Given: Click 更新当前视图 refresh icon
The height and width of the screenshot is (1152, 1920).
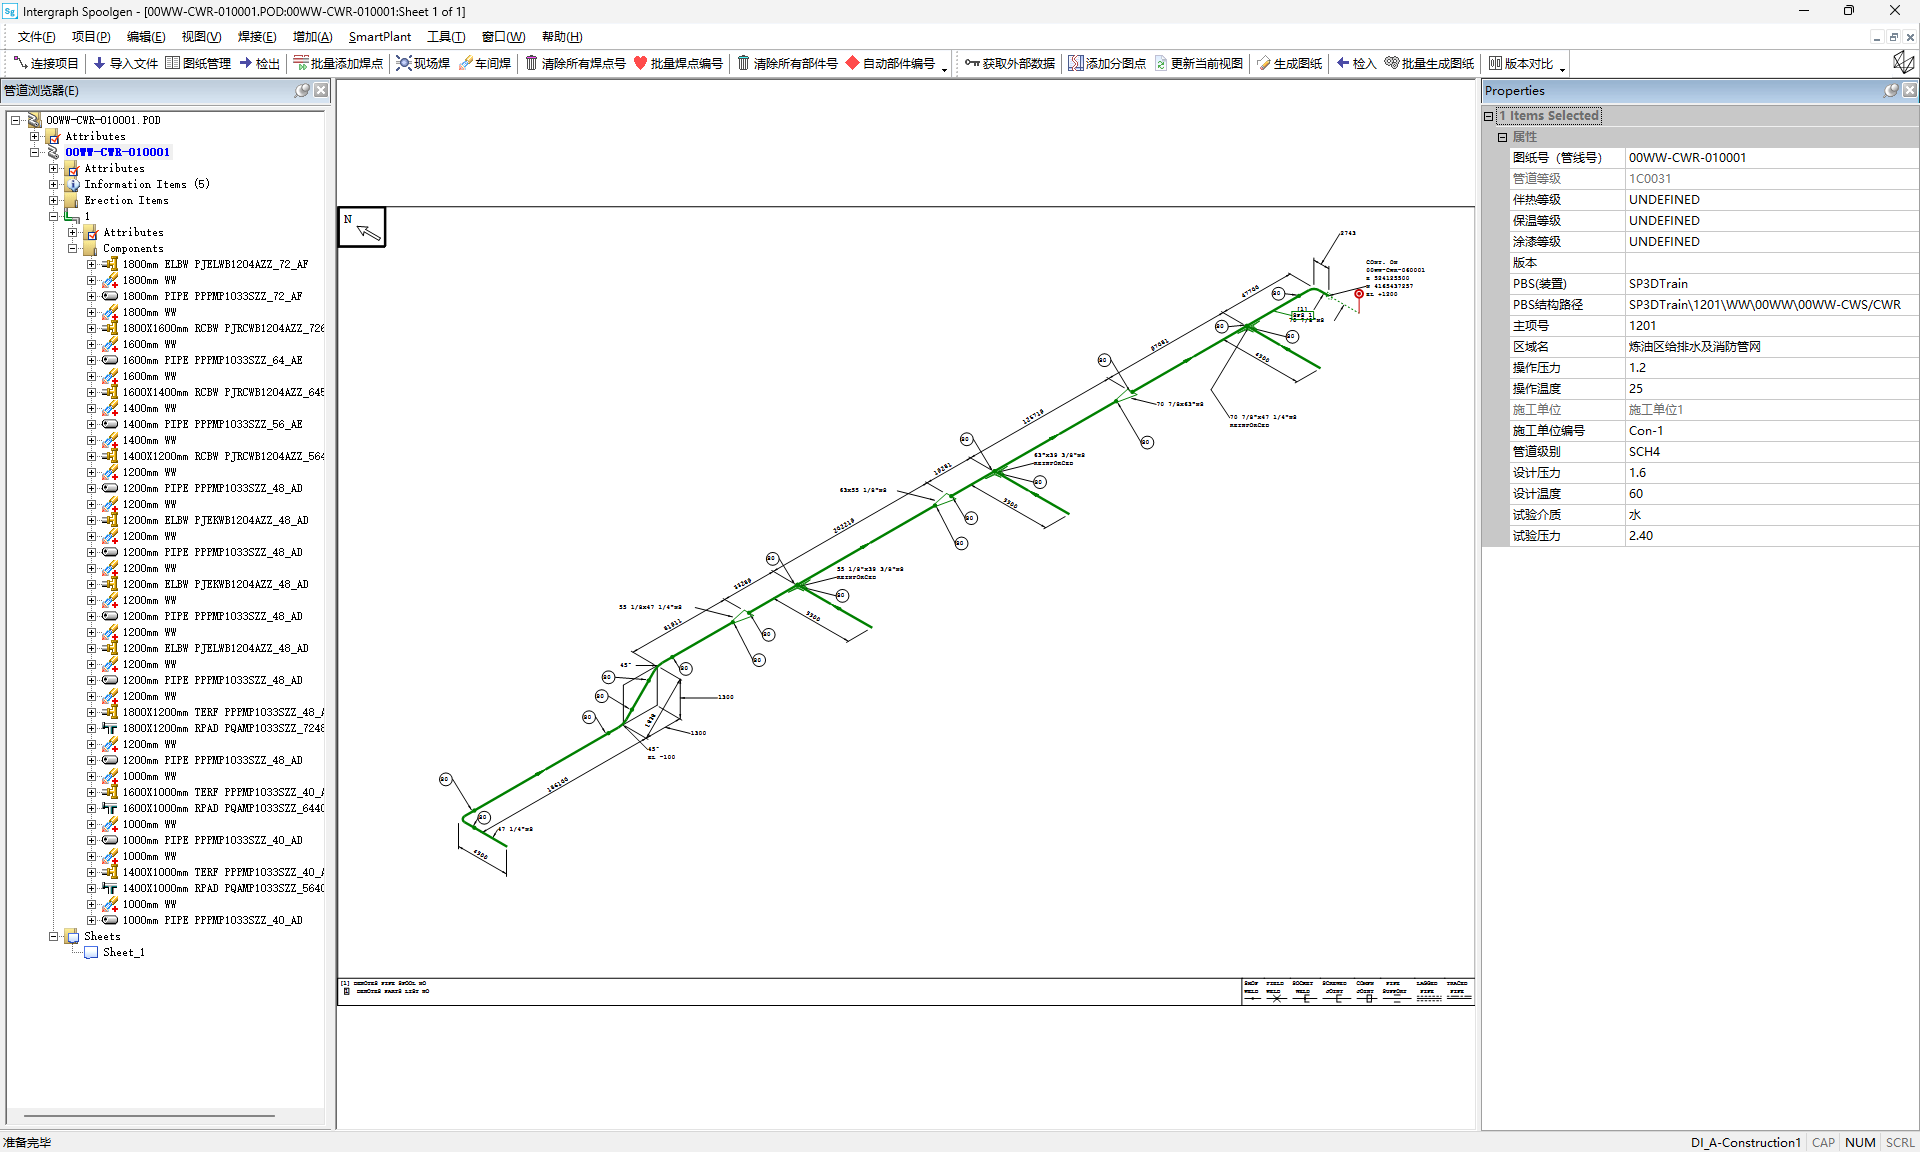Looking at the screenshot, I should tap(1161, 63).
